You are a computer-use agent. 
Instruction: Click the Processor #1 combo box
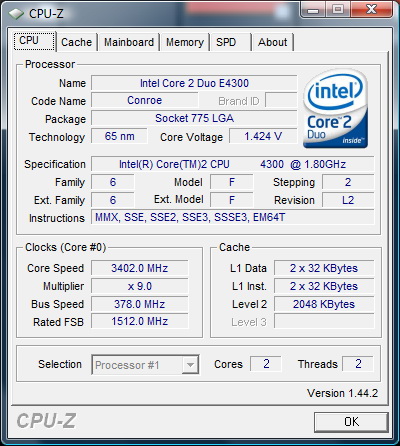(x=145, y=365)
